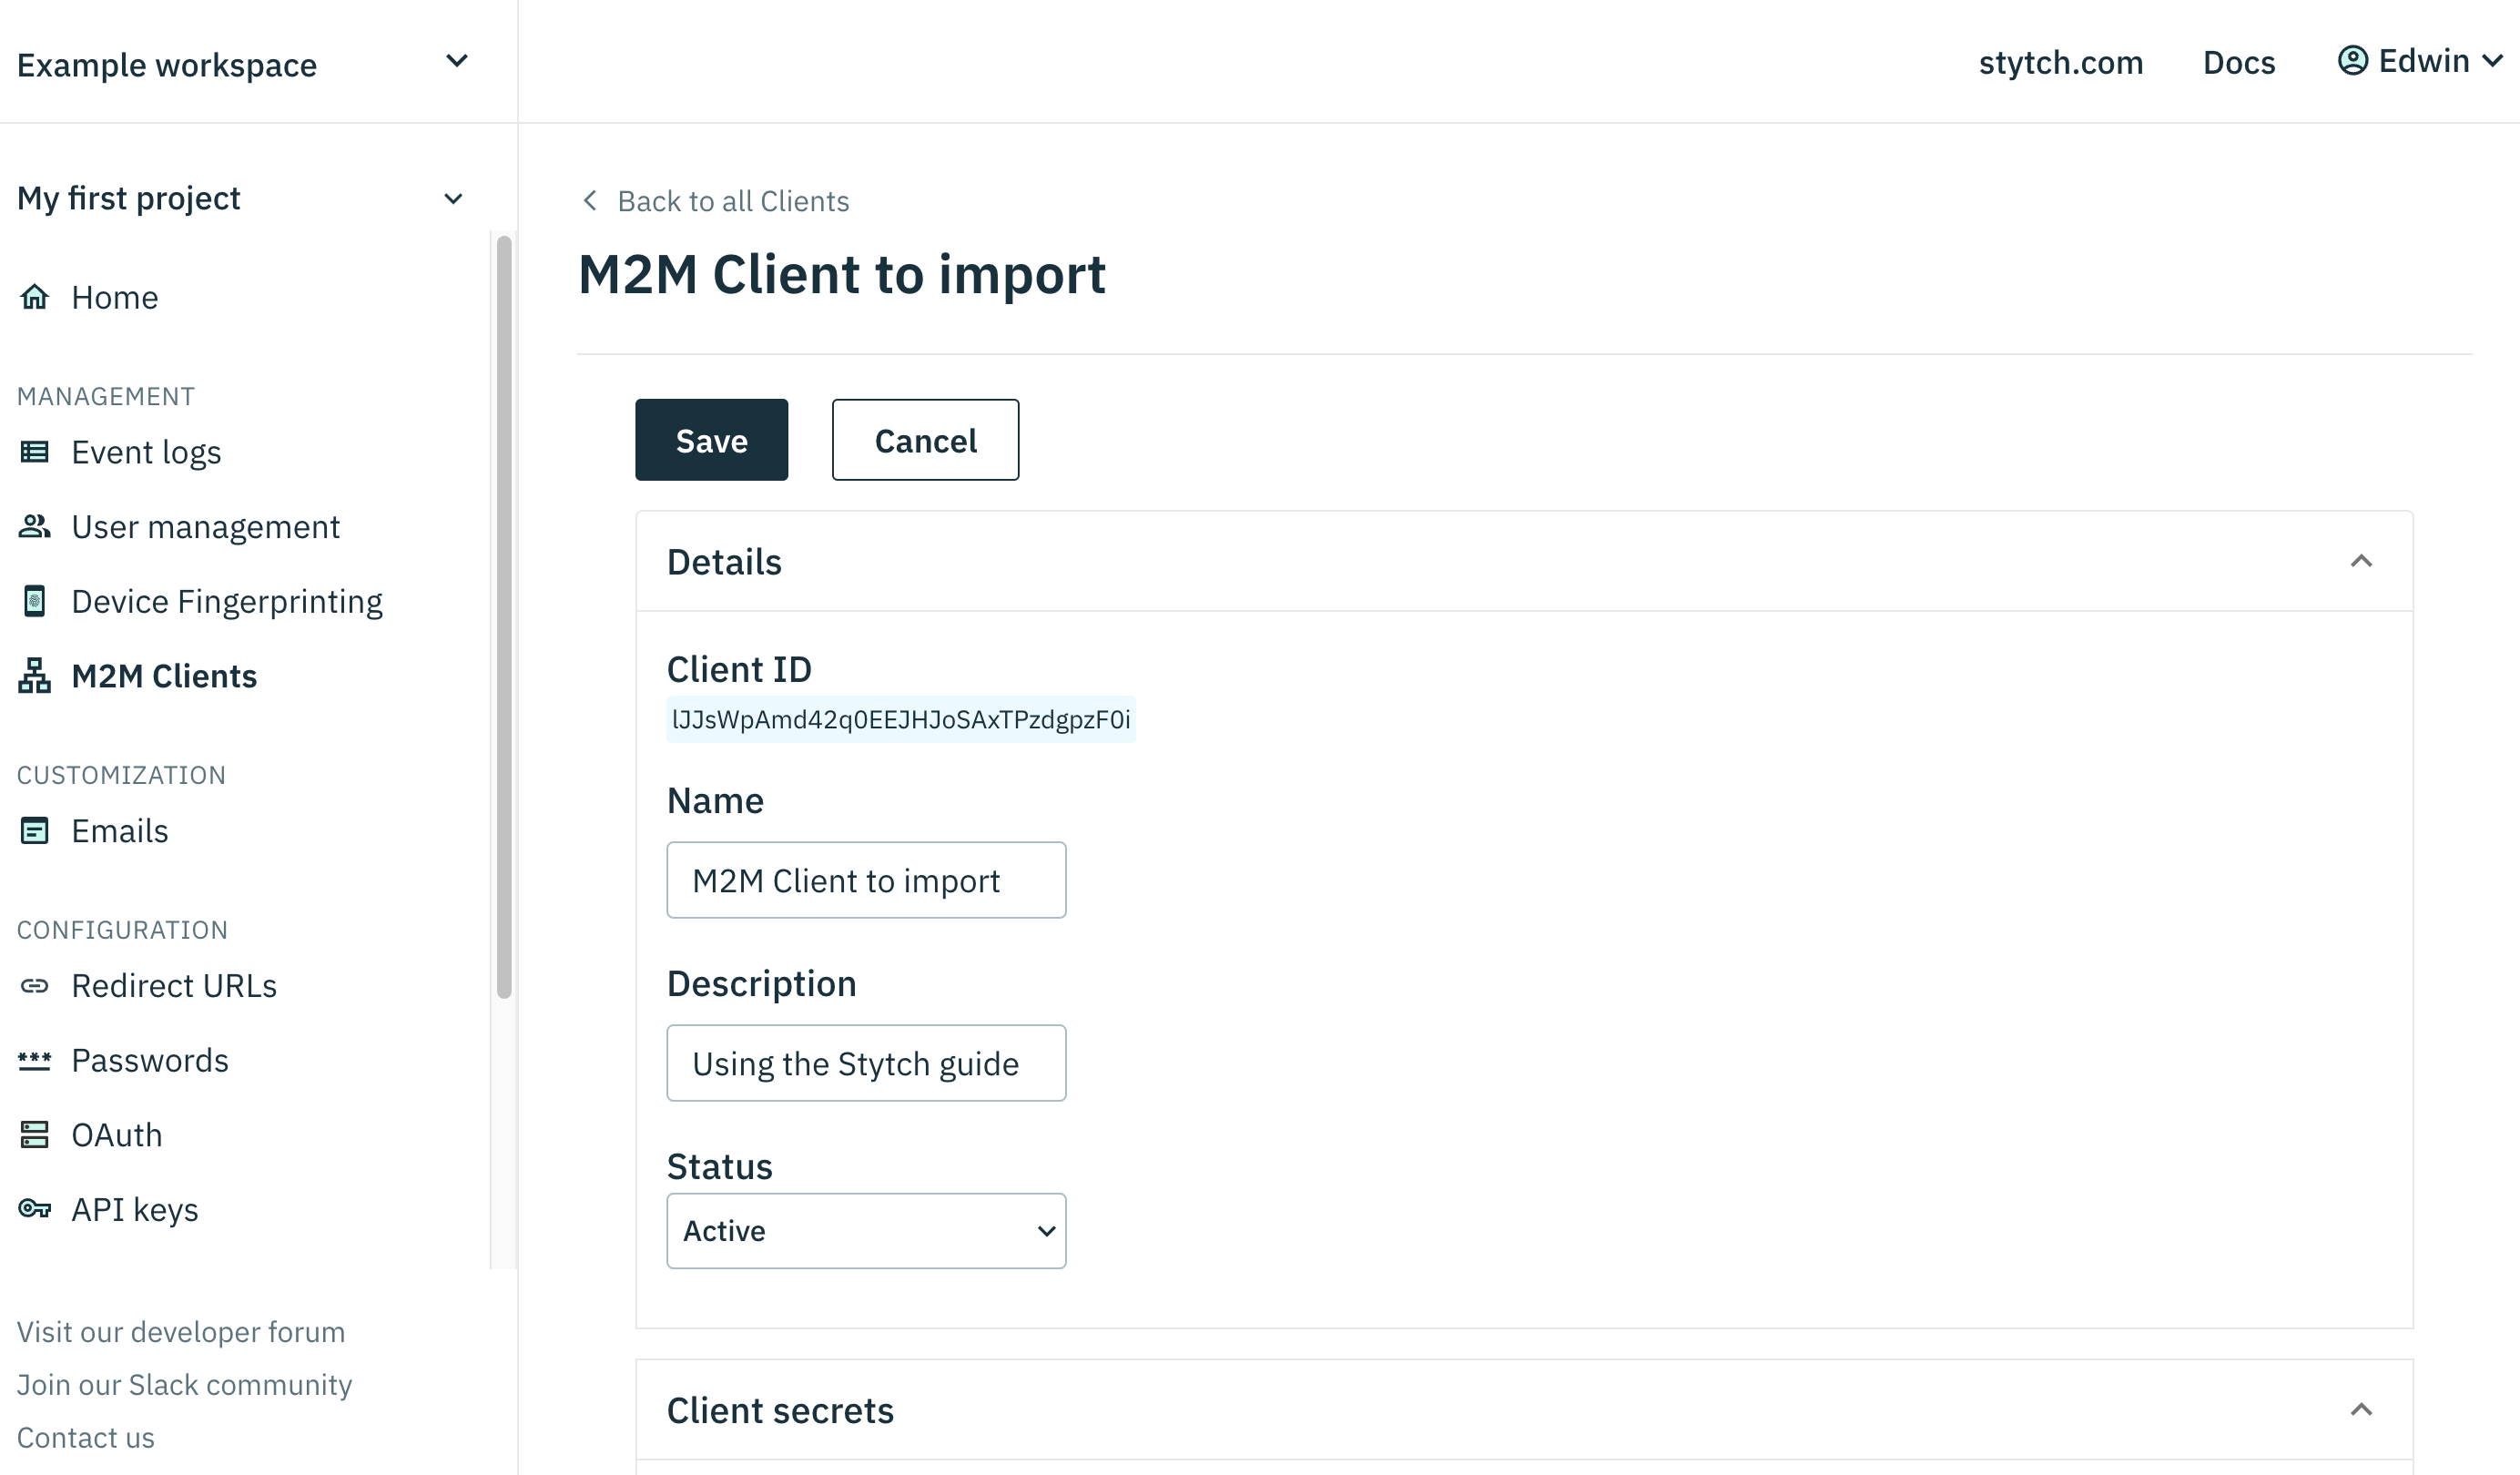Screen dimensions: 2520x1475
Task: Select M2M Clients in sidebar
Action: [164, 676]
